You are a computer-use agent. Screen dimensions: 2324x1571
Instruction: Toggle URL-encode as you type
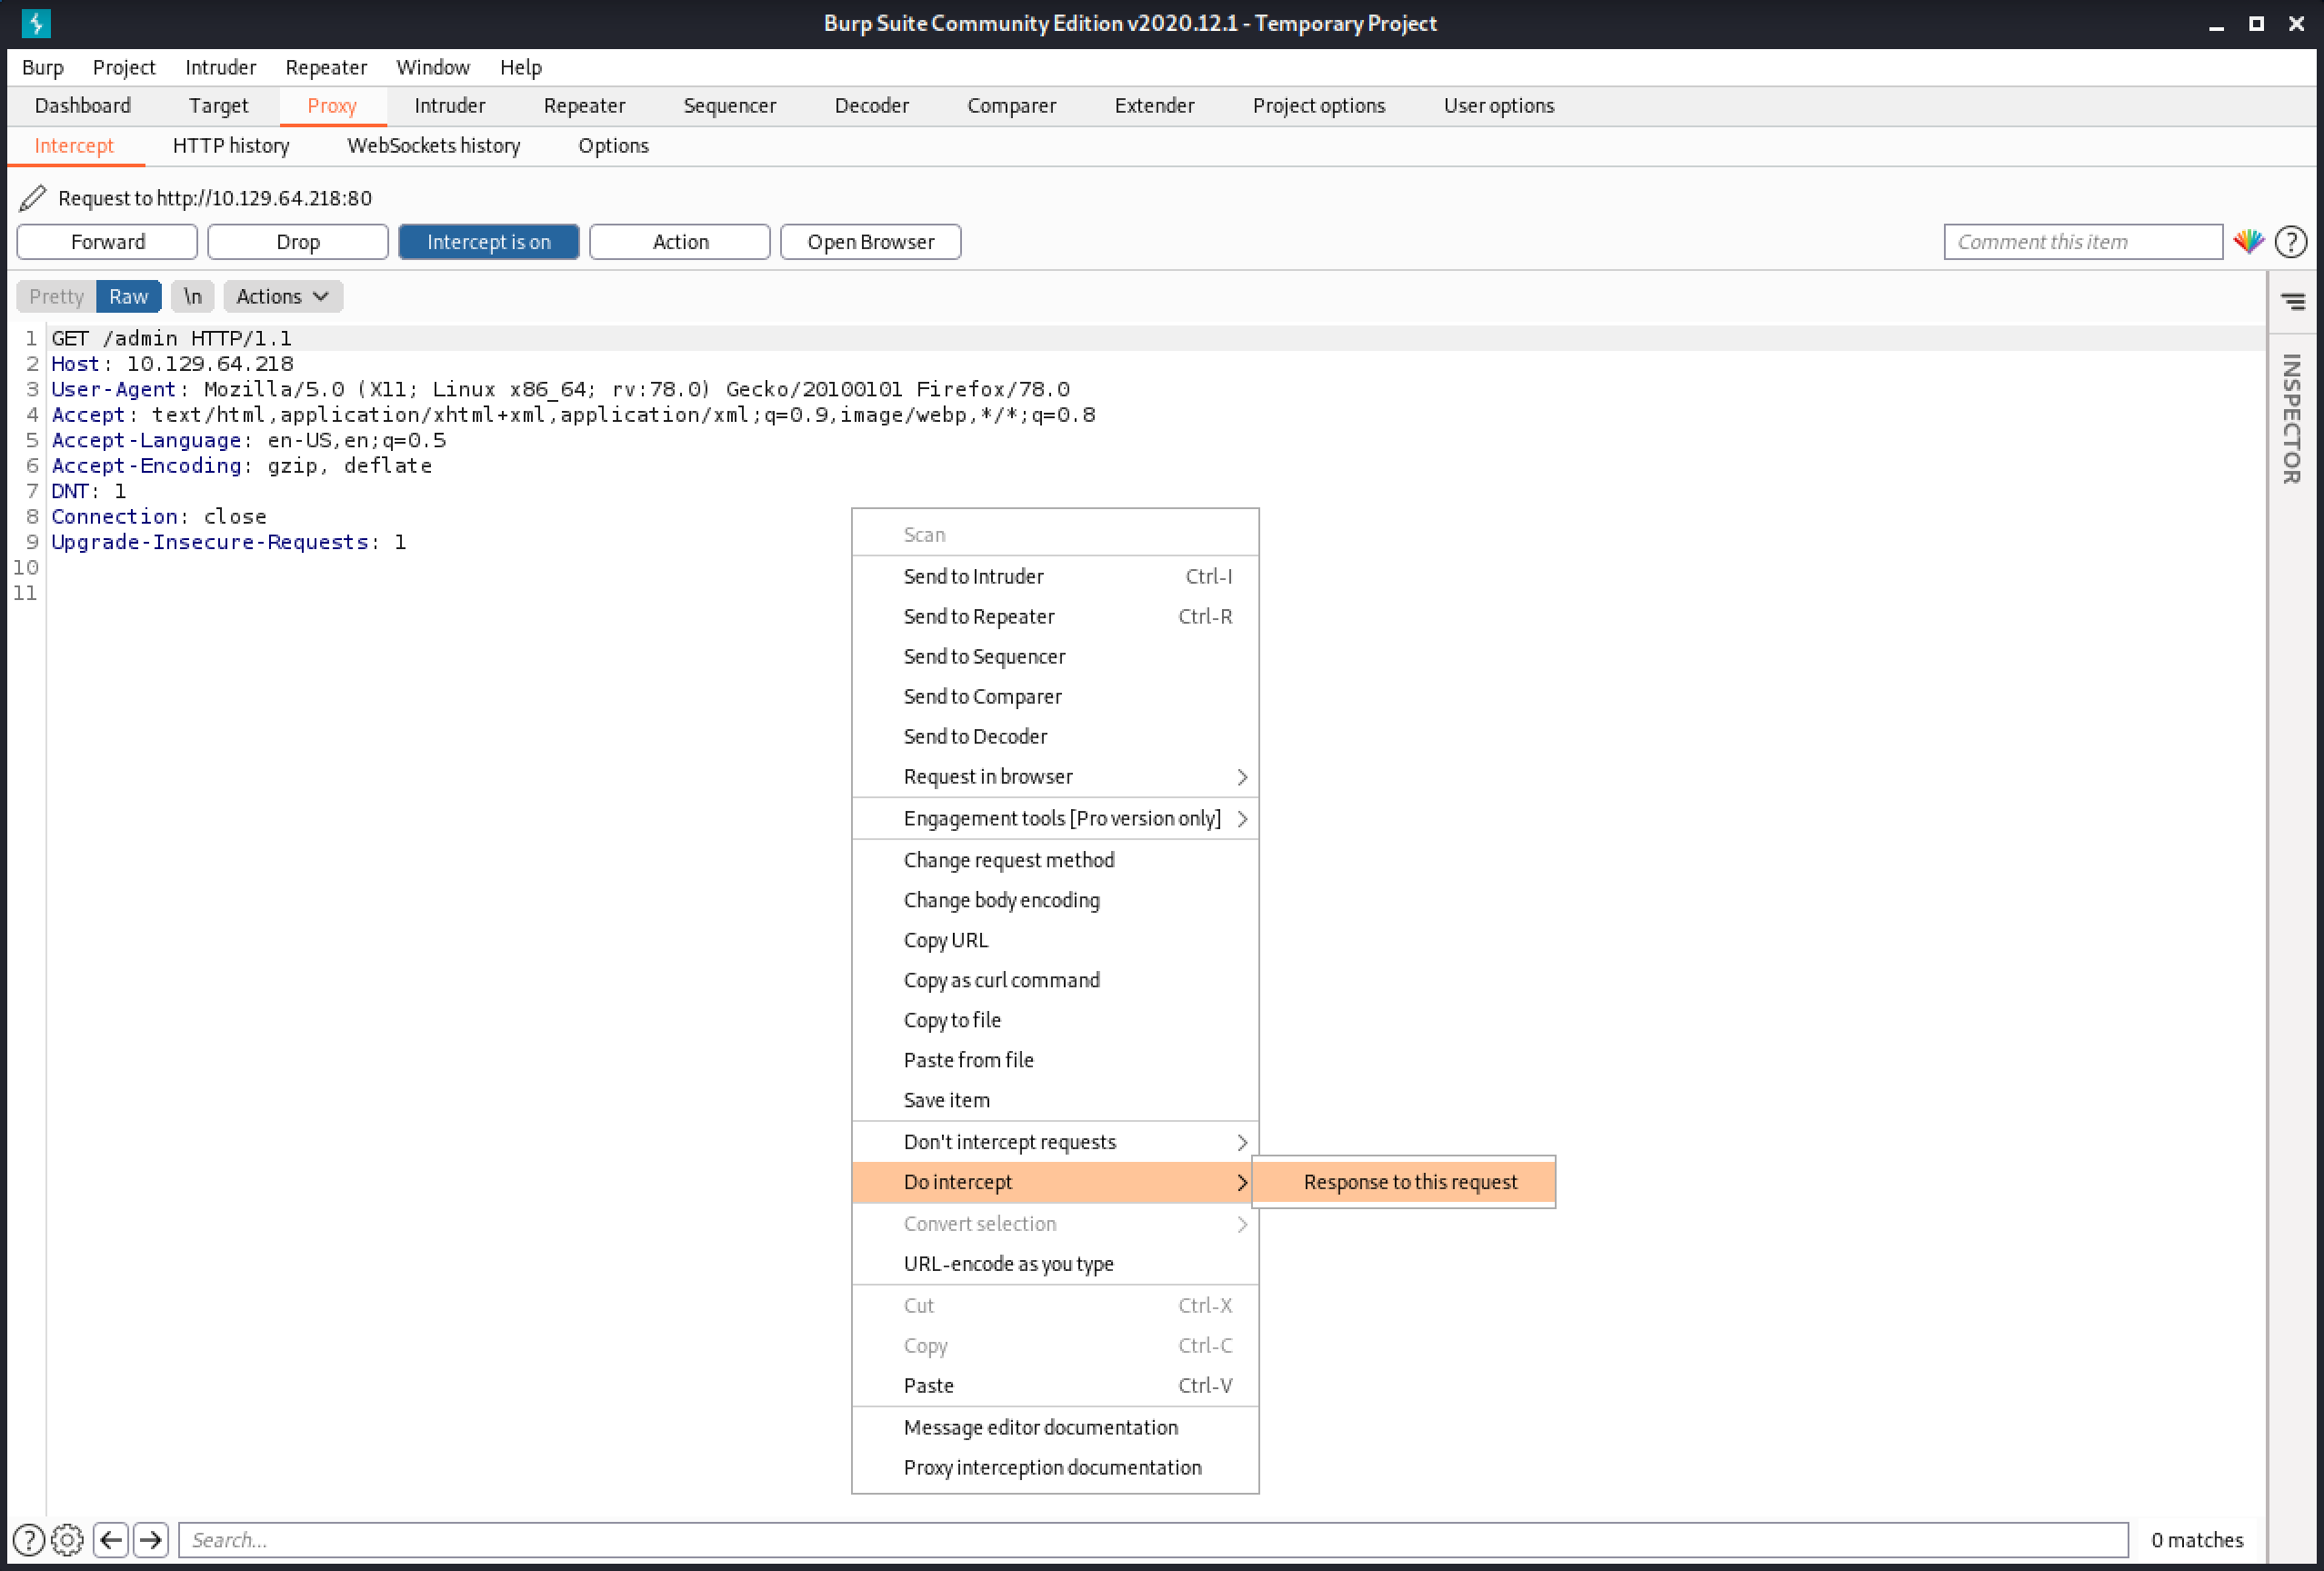coord(1054,1264)
